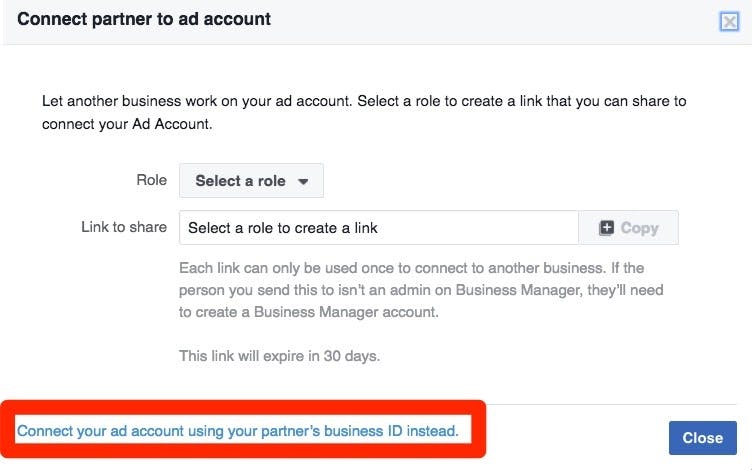Click the caret arrow beside Select a role
Viewport: 752px width, 470px height.
click(x=303, y=182)
